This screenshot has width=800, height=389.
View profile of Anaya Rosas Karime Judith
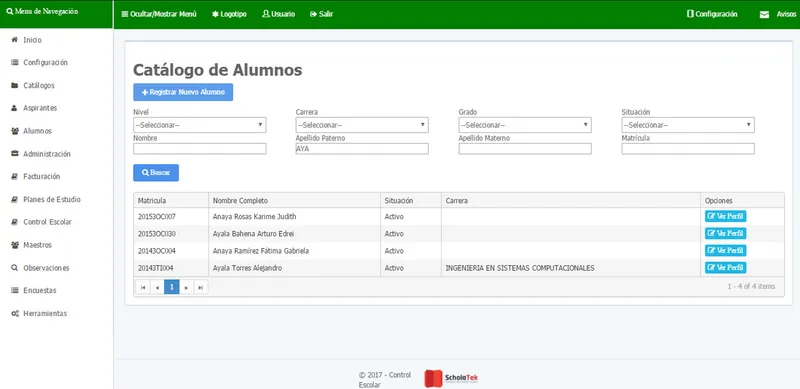pos(726,216)
